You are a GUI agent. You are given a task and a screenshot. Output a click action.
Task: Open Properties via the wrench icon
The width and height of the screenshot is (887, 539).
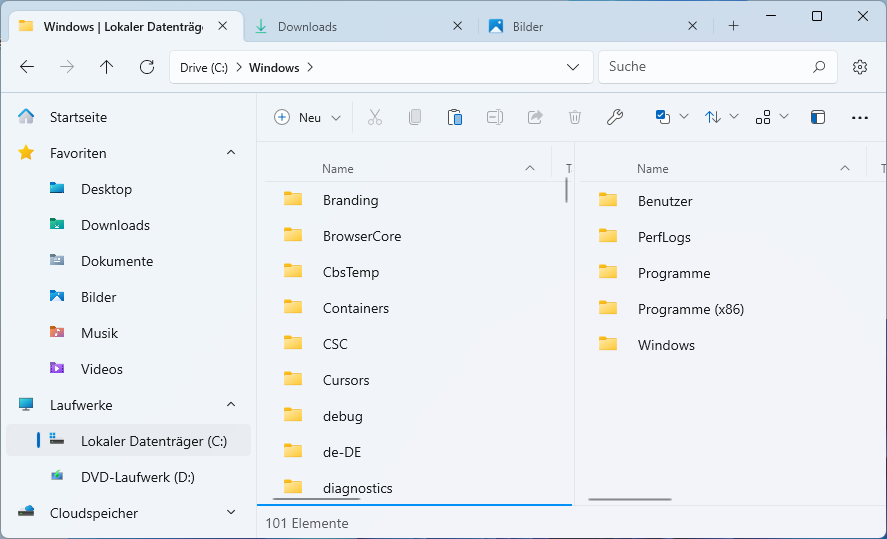point(615,117)
